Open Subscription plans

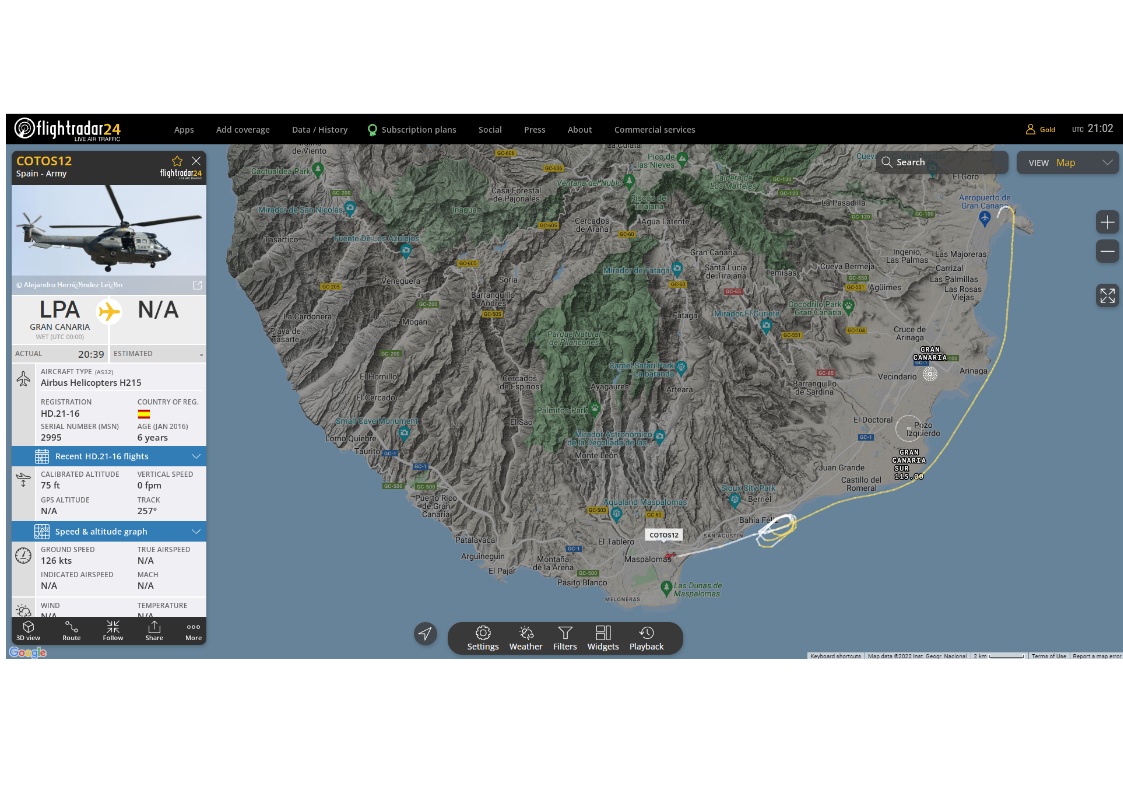[x=412, y=130]
